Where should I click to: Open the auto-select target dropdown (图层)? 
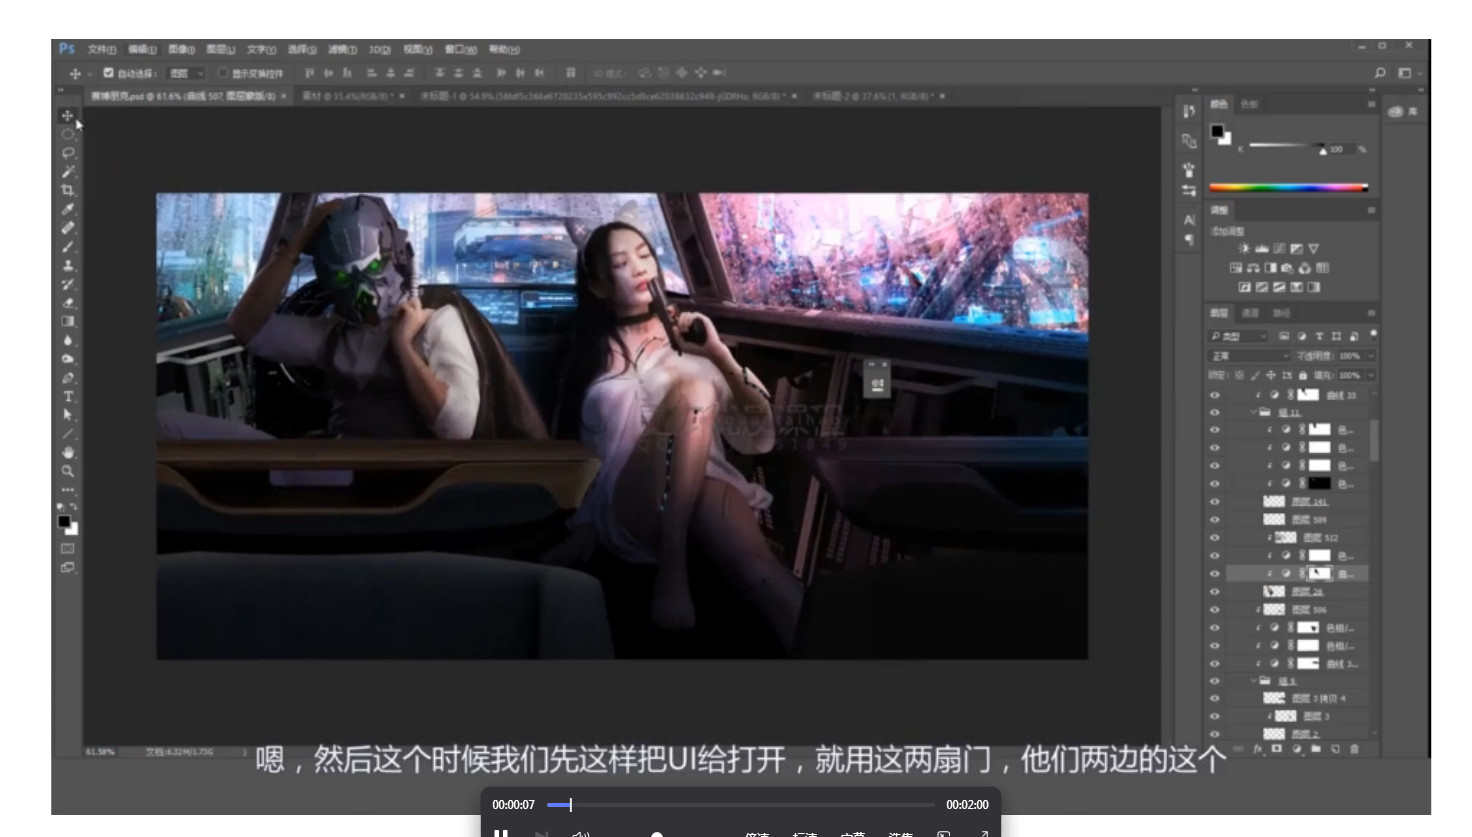point(185,73)
